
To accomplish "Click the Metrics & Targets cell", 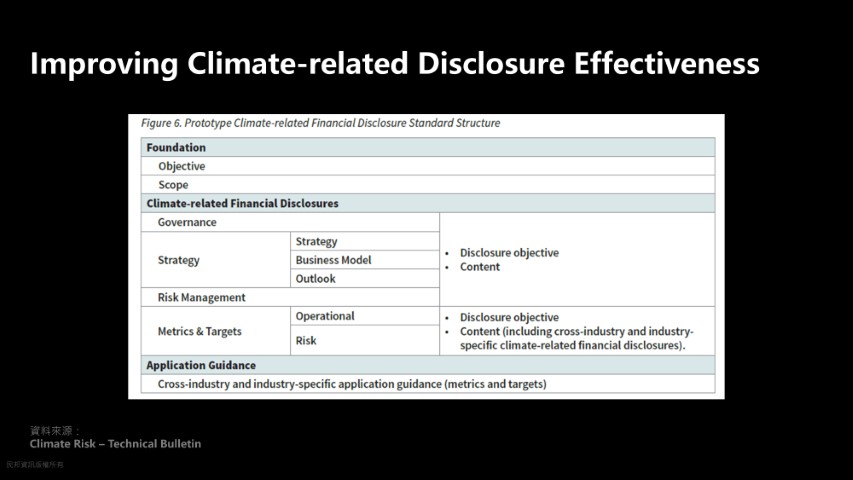I will tap(200, 331).
